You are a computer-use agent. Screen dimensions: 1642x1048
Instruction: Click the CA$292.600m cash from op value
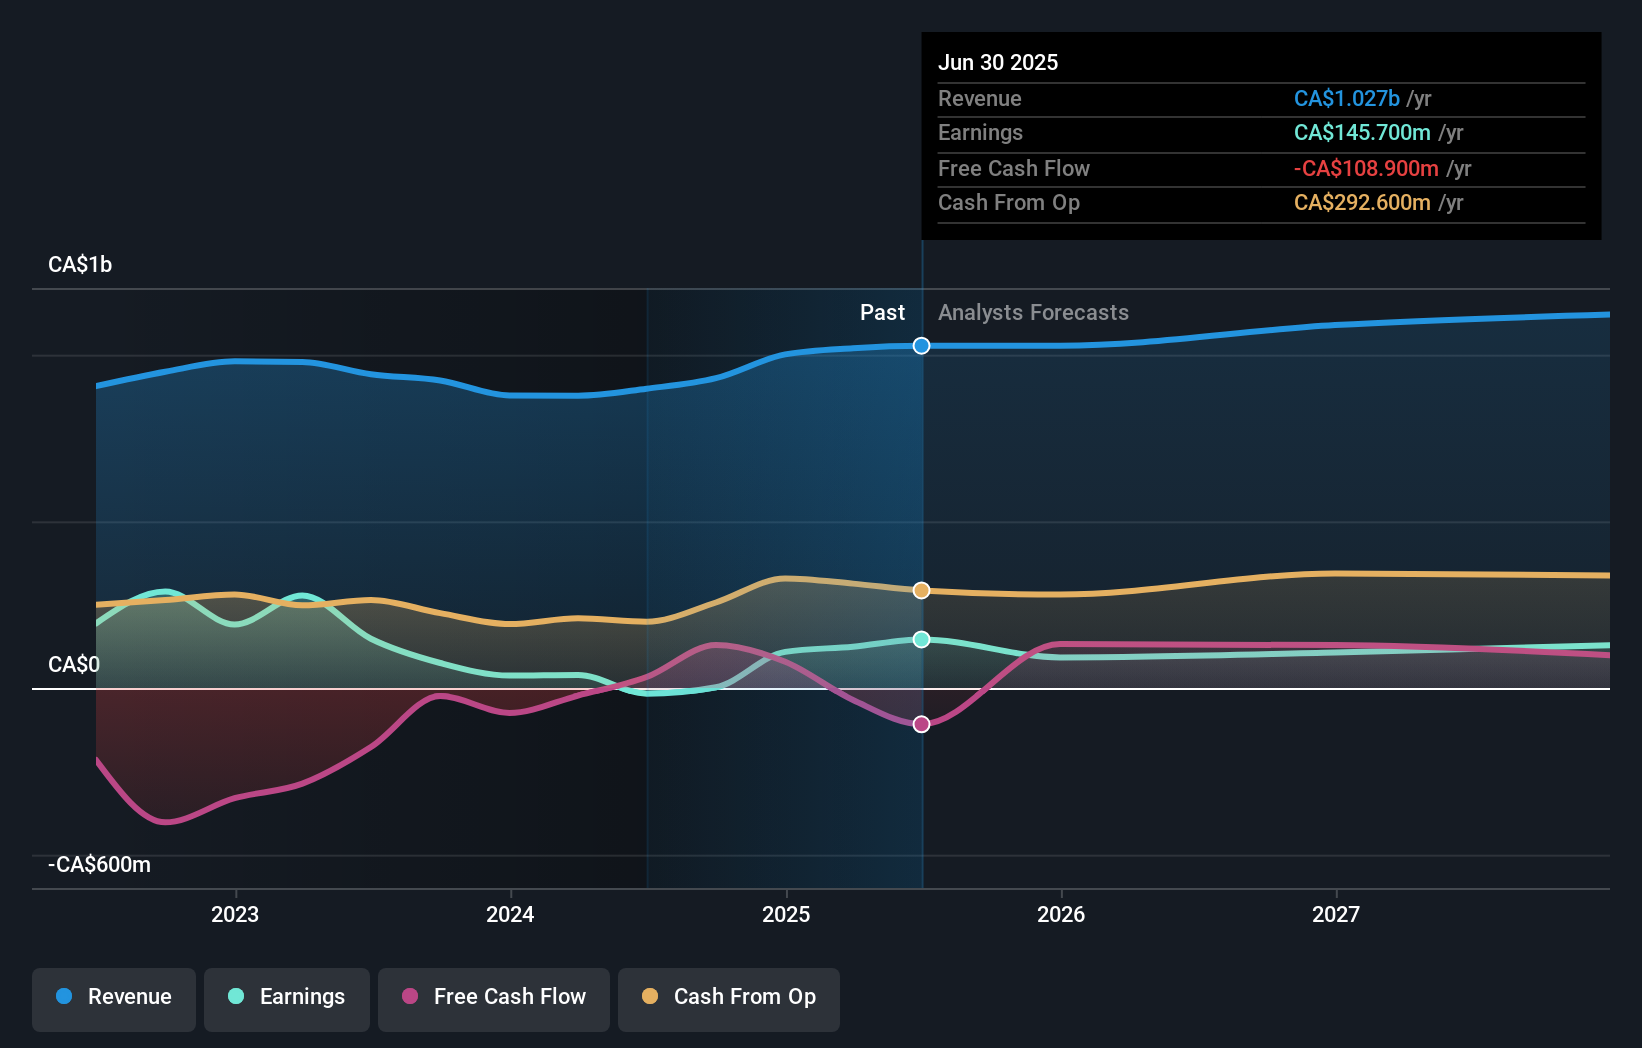1362,202
